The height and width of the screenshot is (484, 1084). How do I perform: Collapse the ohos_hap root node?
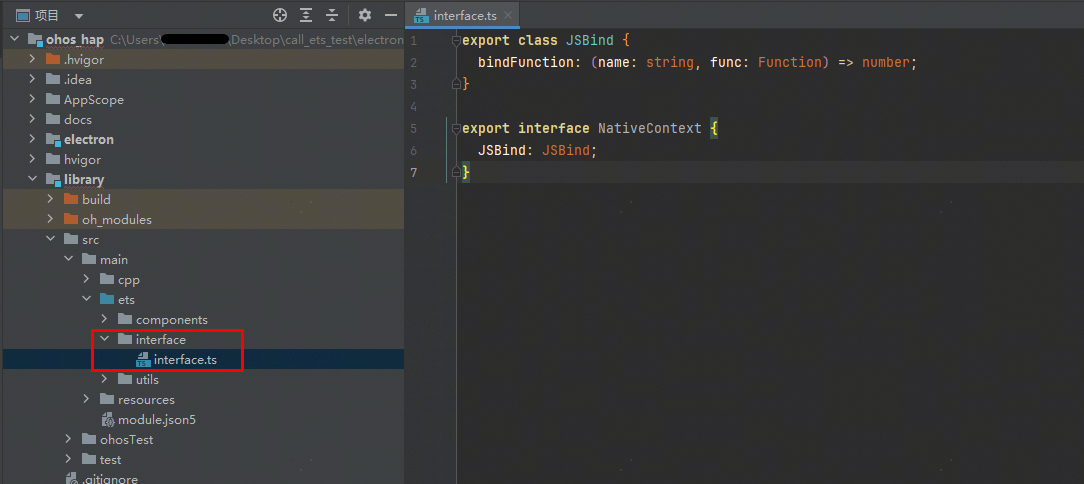[x=14, y=39]
